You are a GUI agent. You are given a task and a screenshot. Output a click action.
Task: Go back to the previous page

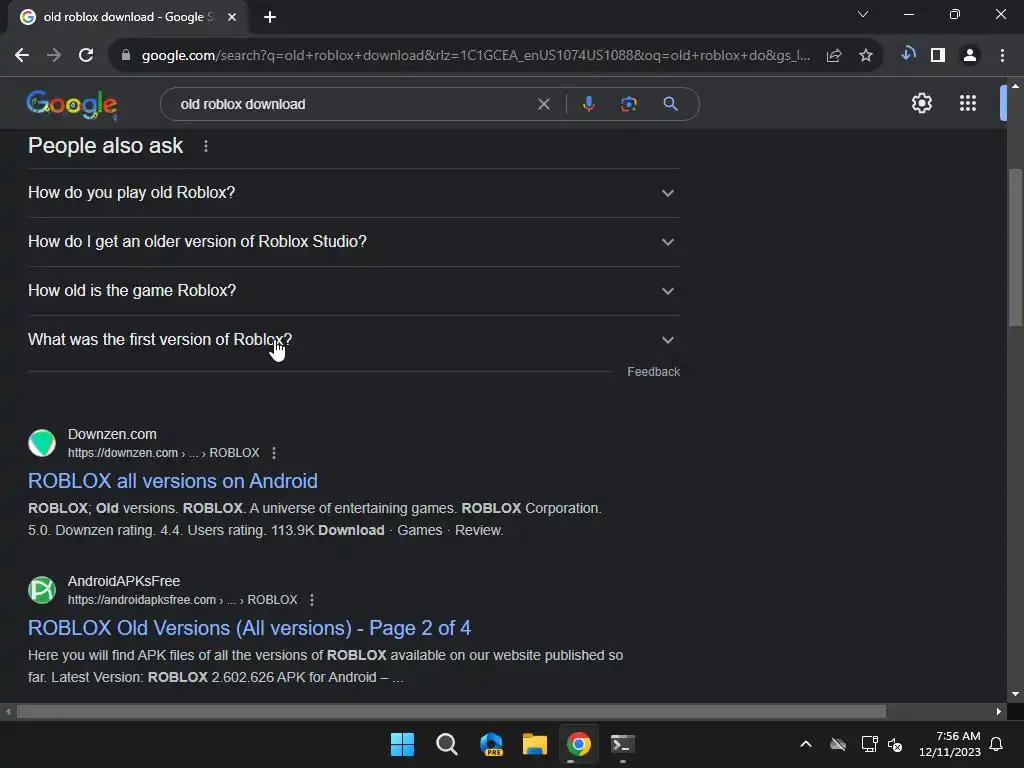click(x=22, y=56)
